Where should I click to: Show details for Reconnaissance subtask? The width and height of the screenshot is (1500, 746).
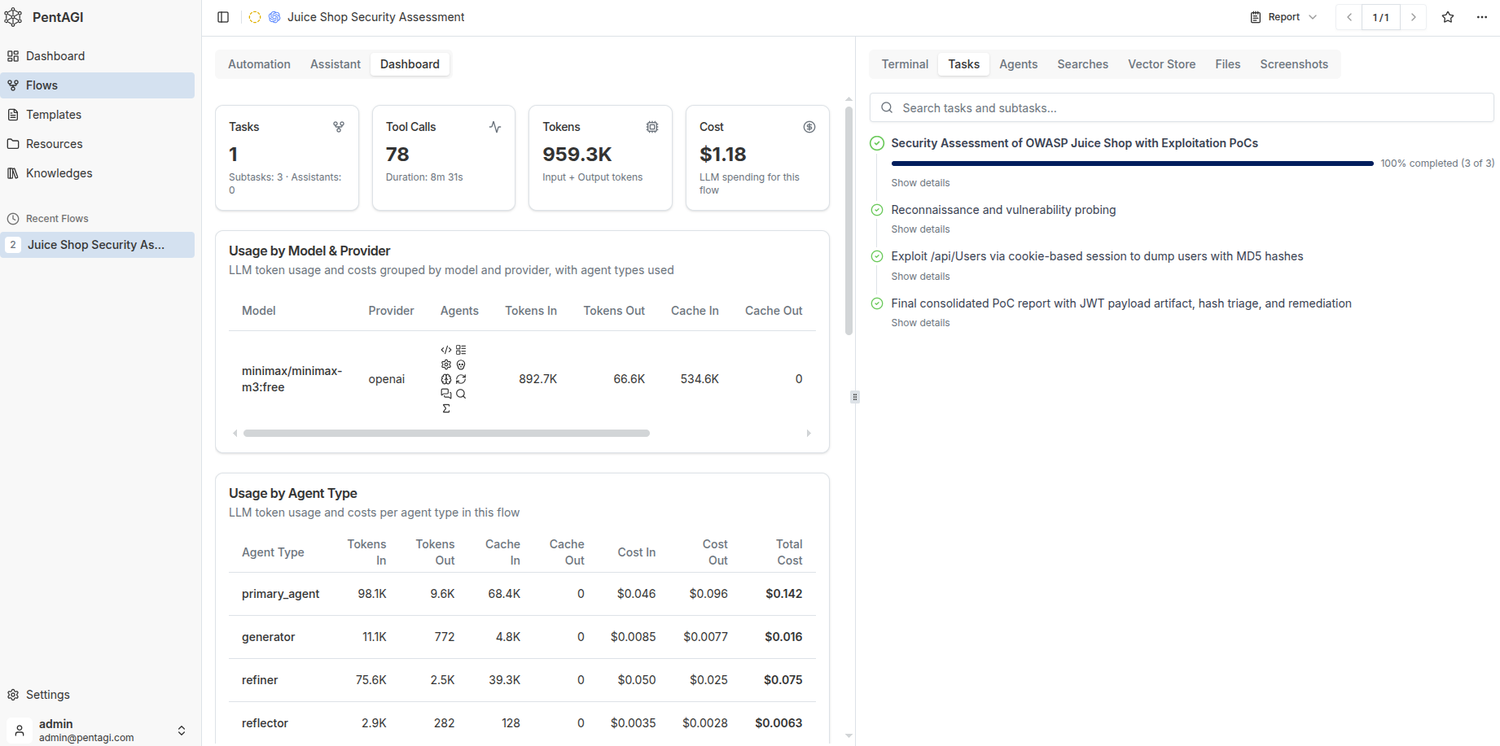click(x=920, y=229)
